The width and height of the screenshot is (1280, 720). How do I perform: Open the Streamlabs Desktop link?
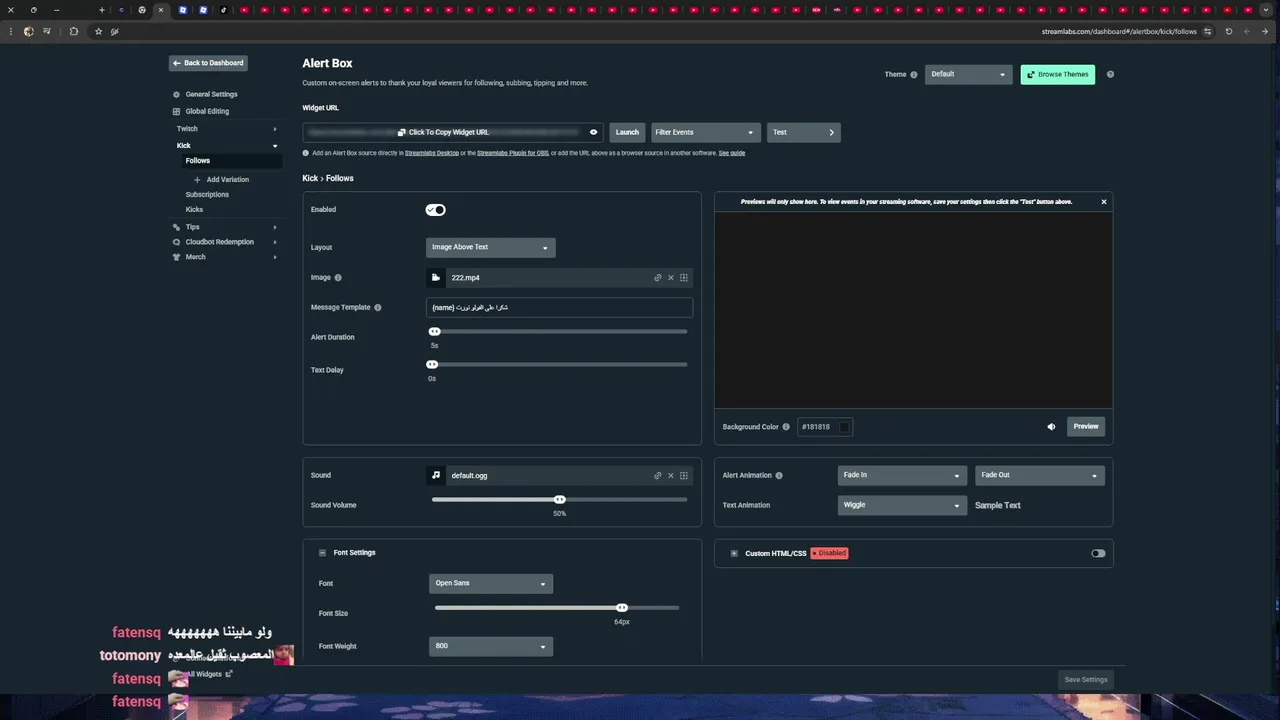[x=432, y=153]
